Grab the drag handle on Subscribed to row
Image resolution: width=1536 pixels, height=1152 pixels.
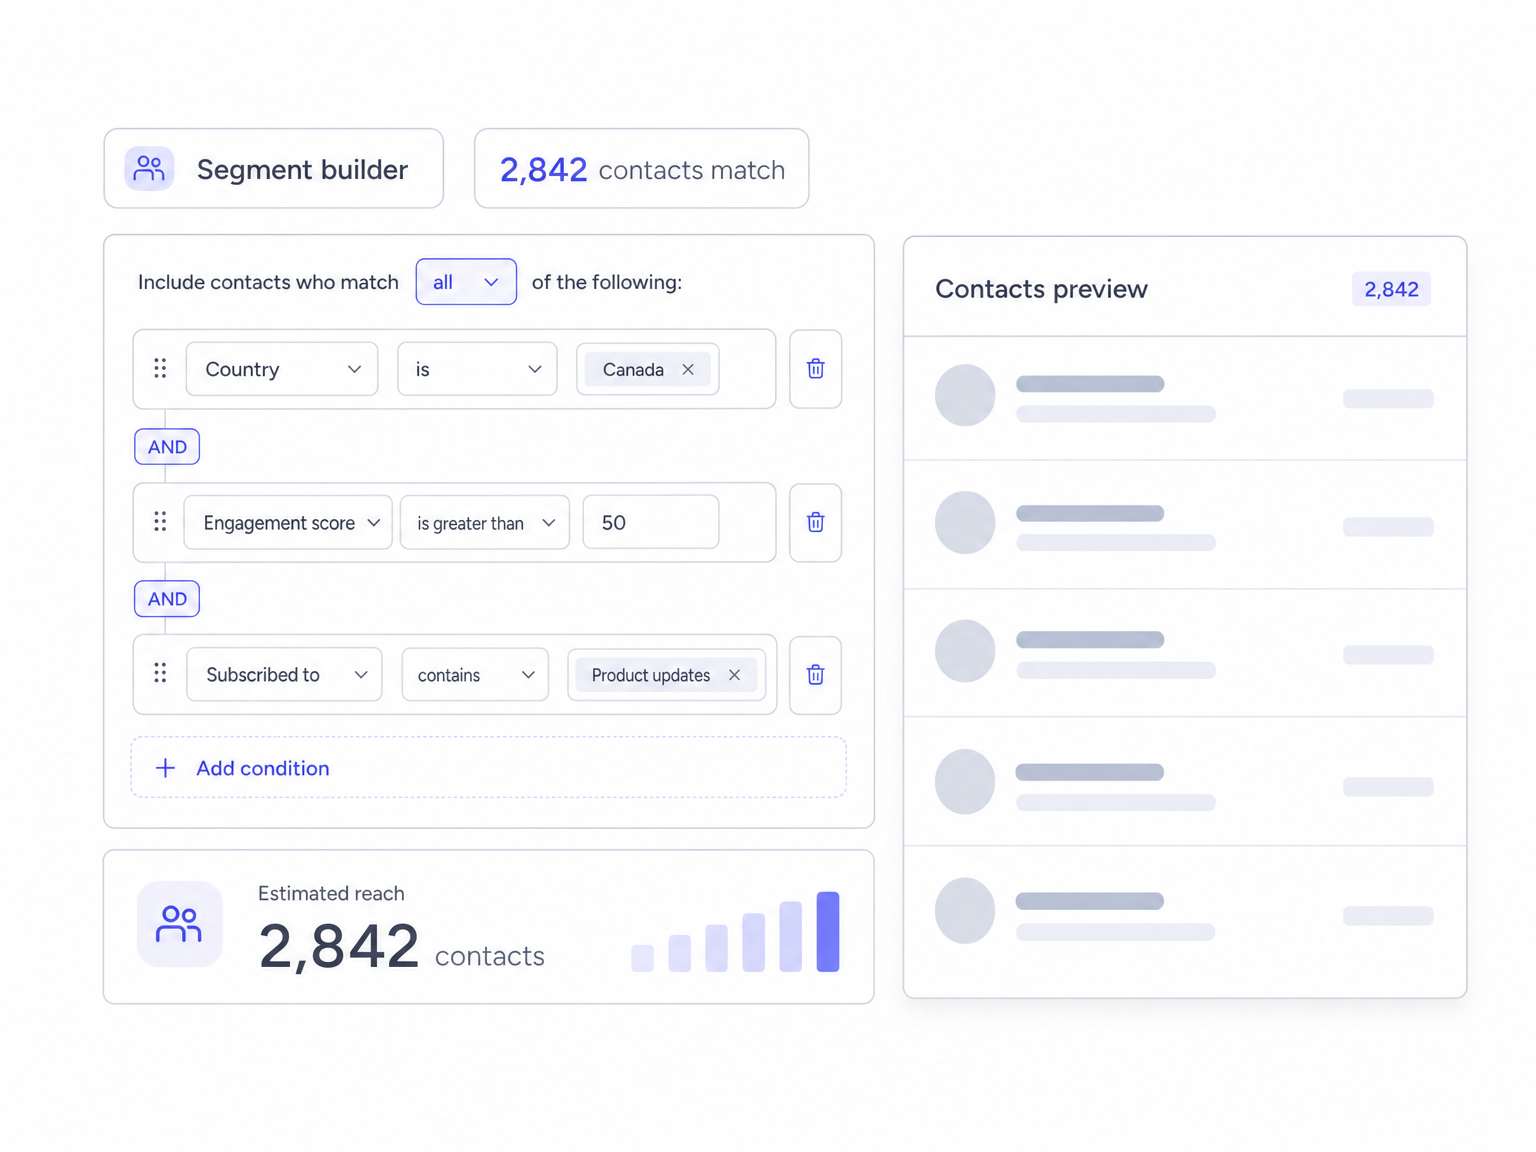pyautogui.click(x=160, y=674)
